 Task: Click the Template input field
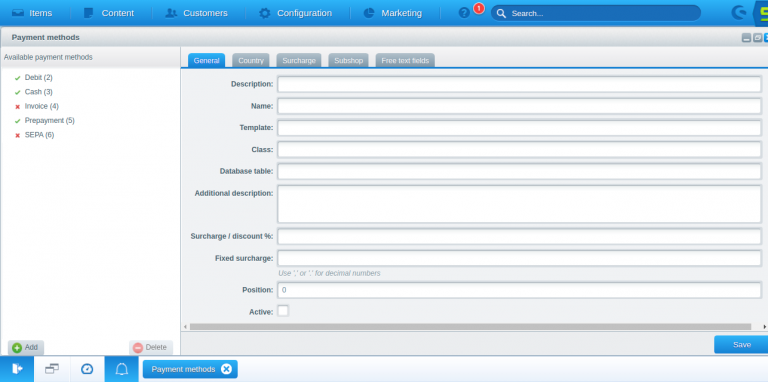click(x=519, y=128)
